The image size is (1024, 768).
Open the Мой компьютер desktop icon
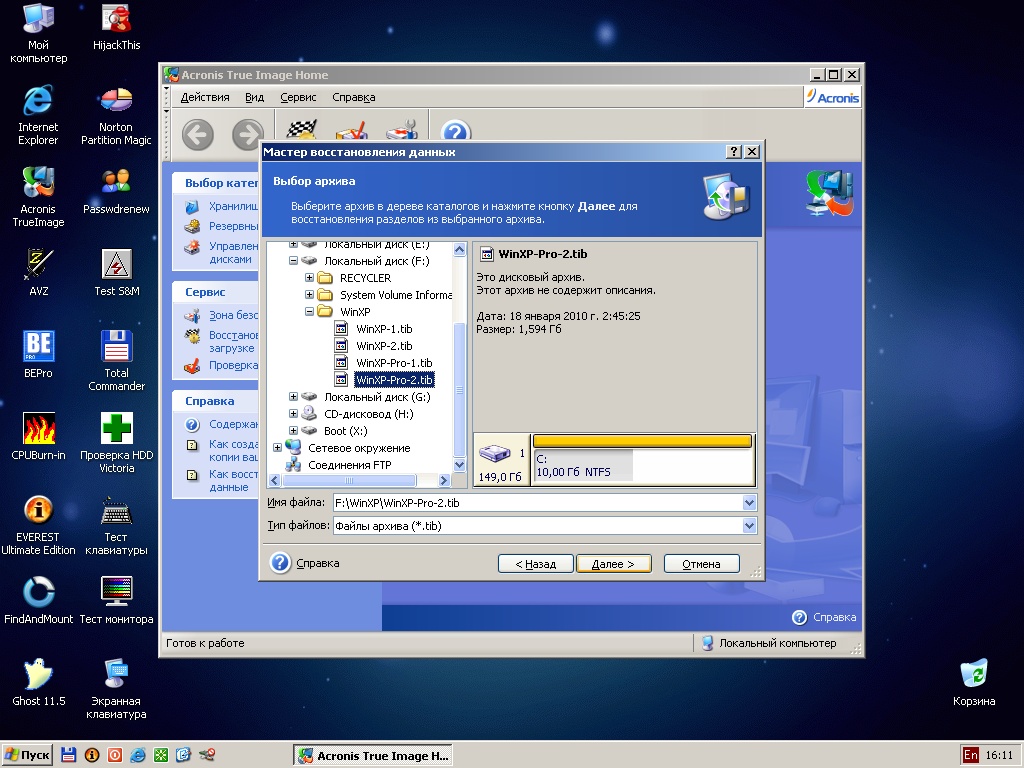pos(38,33)
